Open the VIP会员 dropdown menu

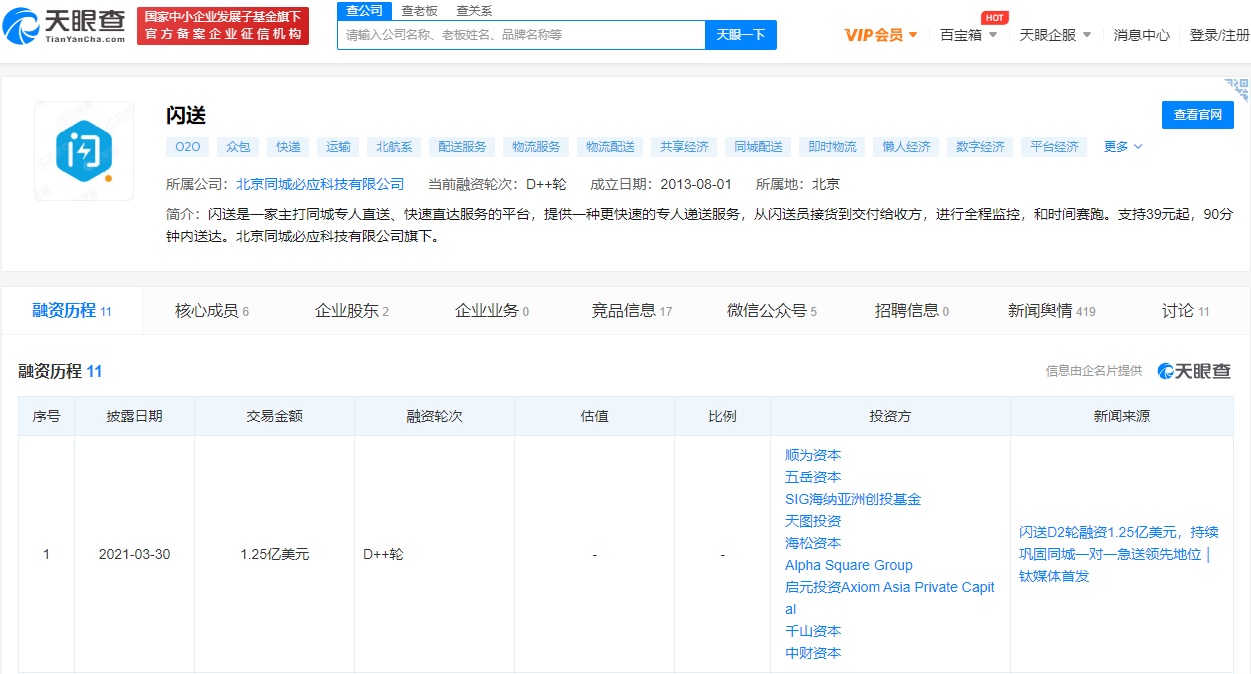(880, 35)
